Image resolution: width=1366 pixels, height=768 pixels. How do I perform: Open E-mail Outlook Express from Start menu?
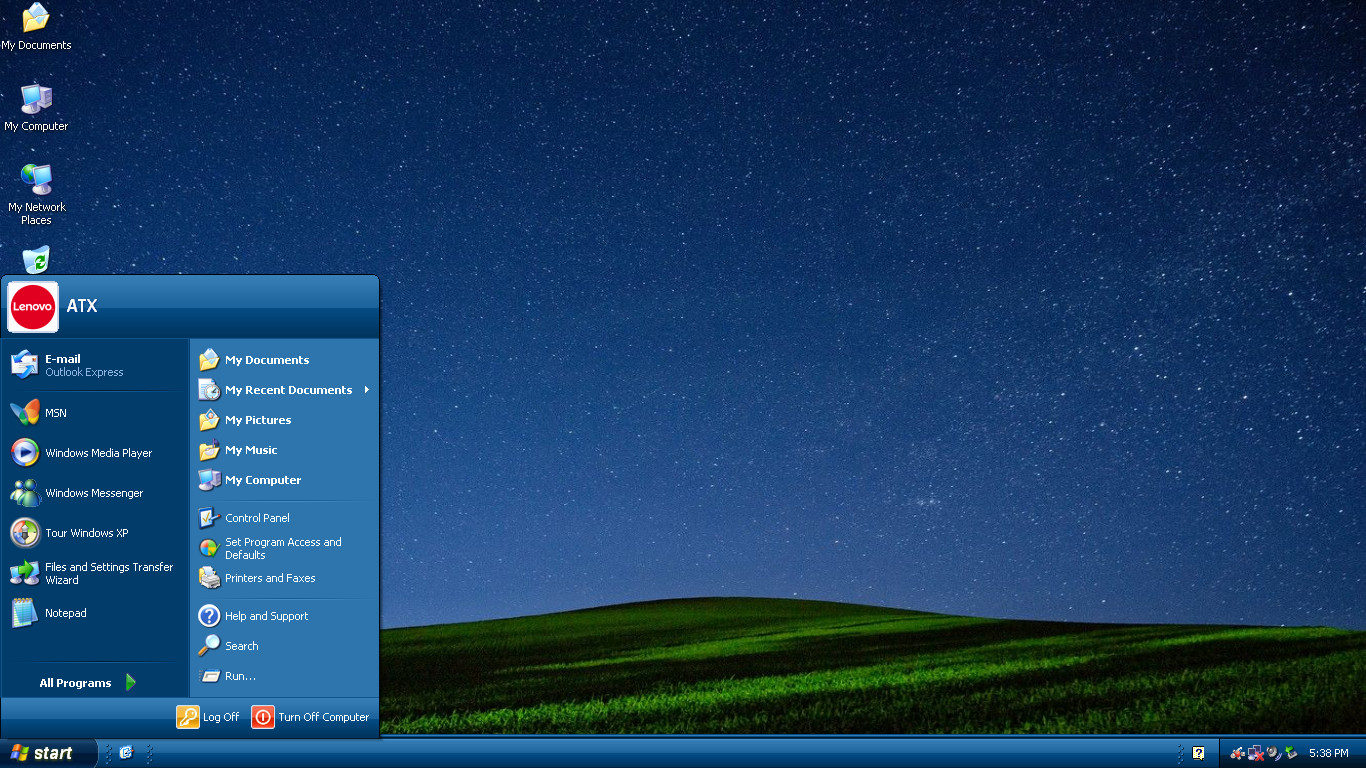coord(95,365)
